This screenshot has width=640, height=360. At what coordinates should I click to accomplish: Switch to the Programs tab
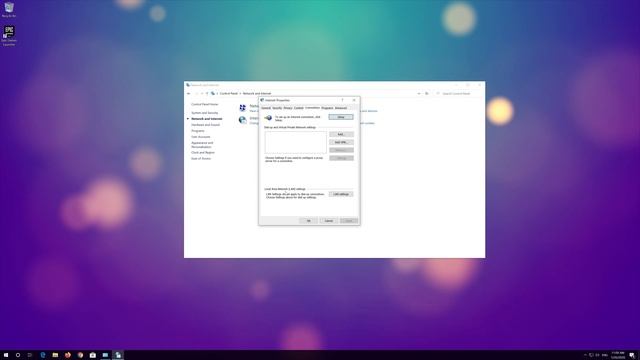[327, 108]
